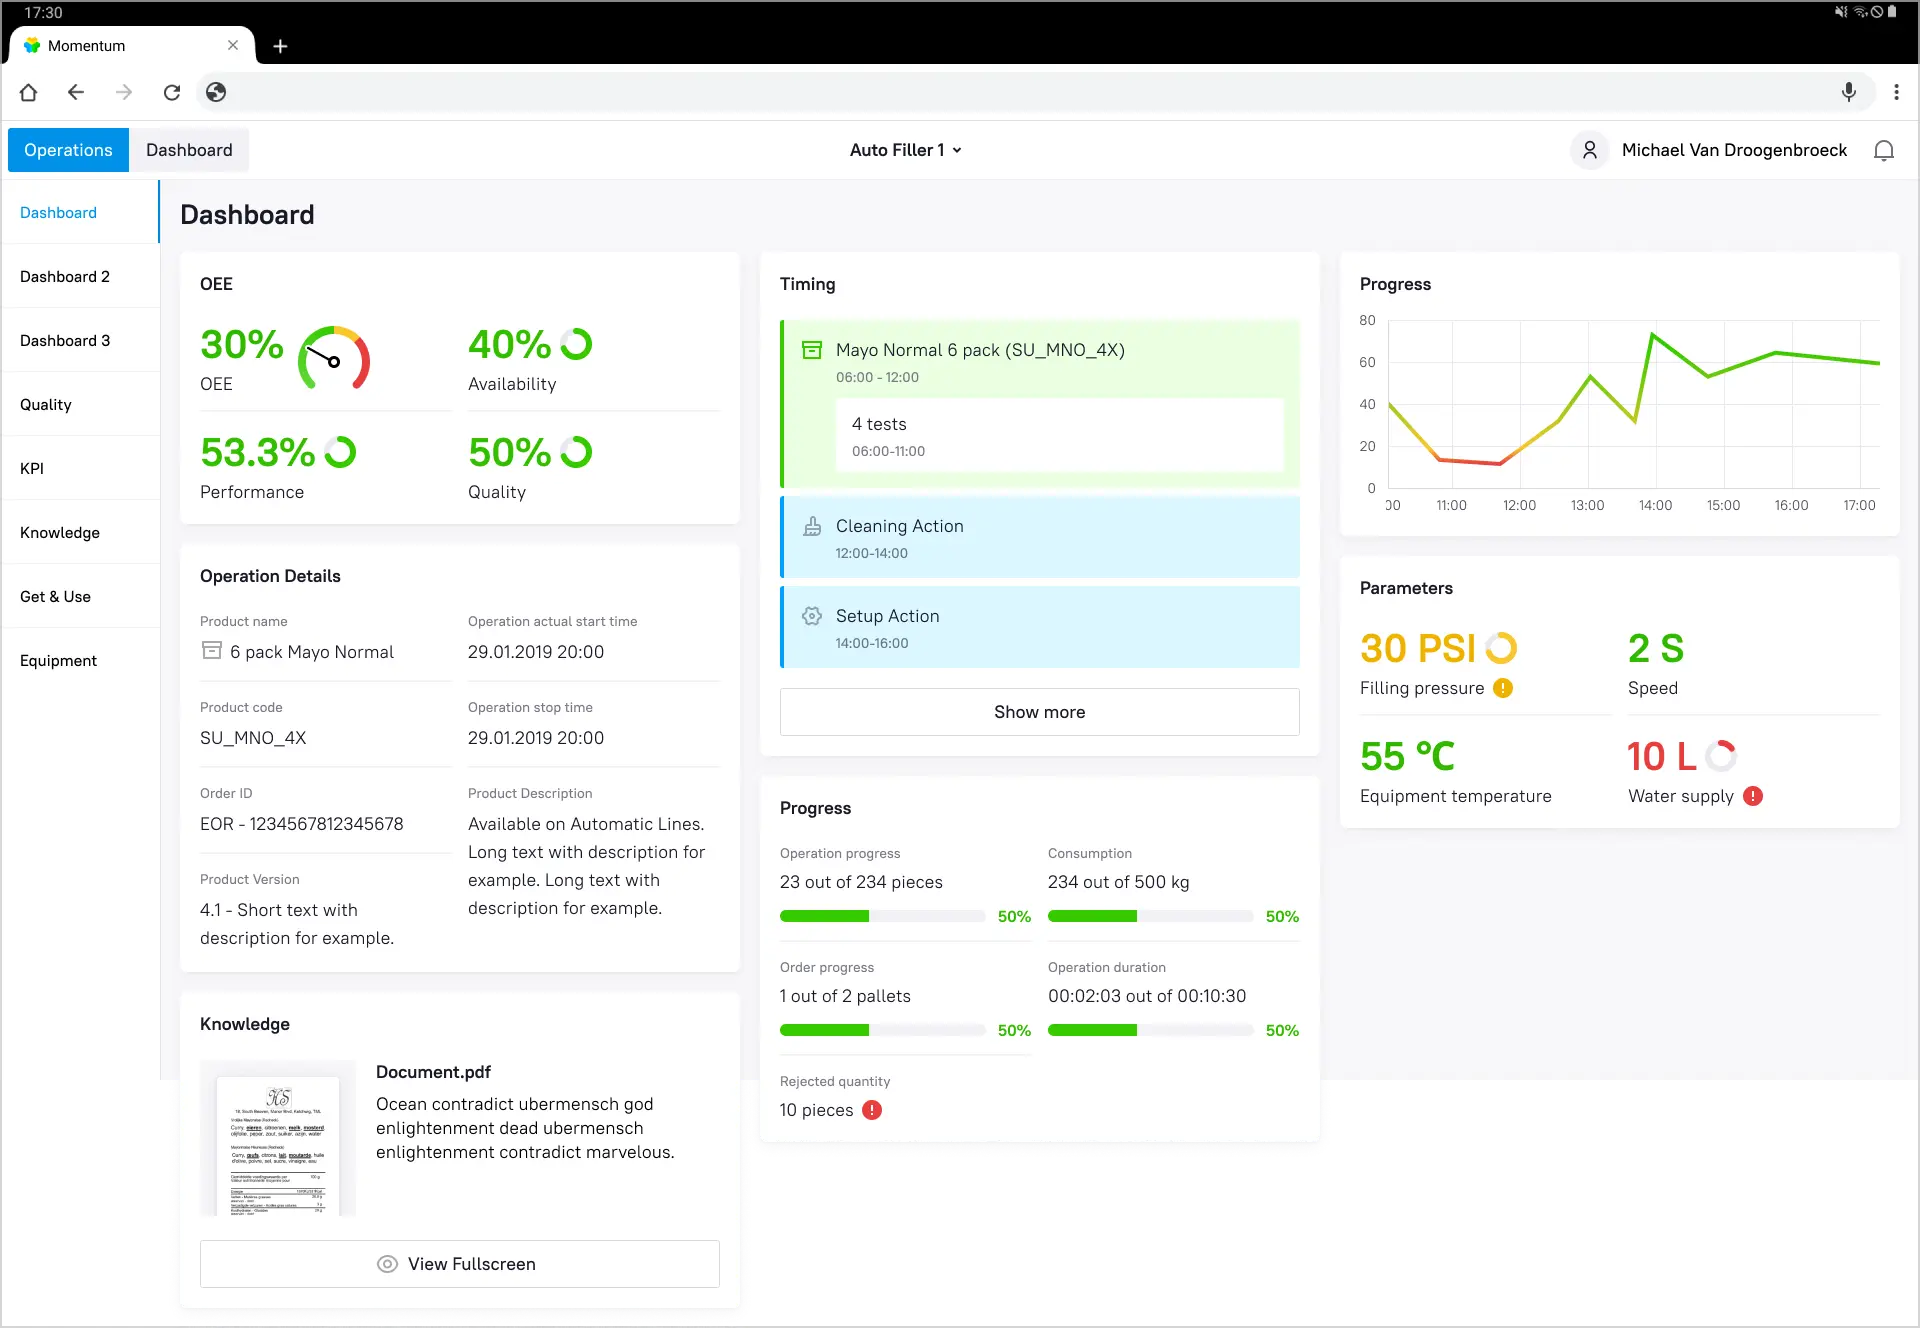Viewport: 1920px width, 1328px height.
Task: Click the globe site info icon
Action: pyautogui.click(x=216, y=92)
